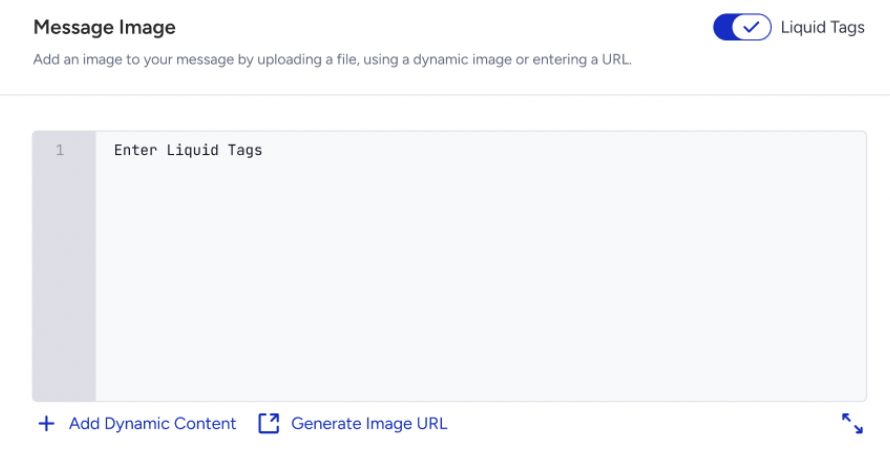Expand the editor with the diagonal arrows icon
Viewport: 890px width, 464px height.
point(852,424)
